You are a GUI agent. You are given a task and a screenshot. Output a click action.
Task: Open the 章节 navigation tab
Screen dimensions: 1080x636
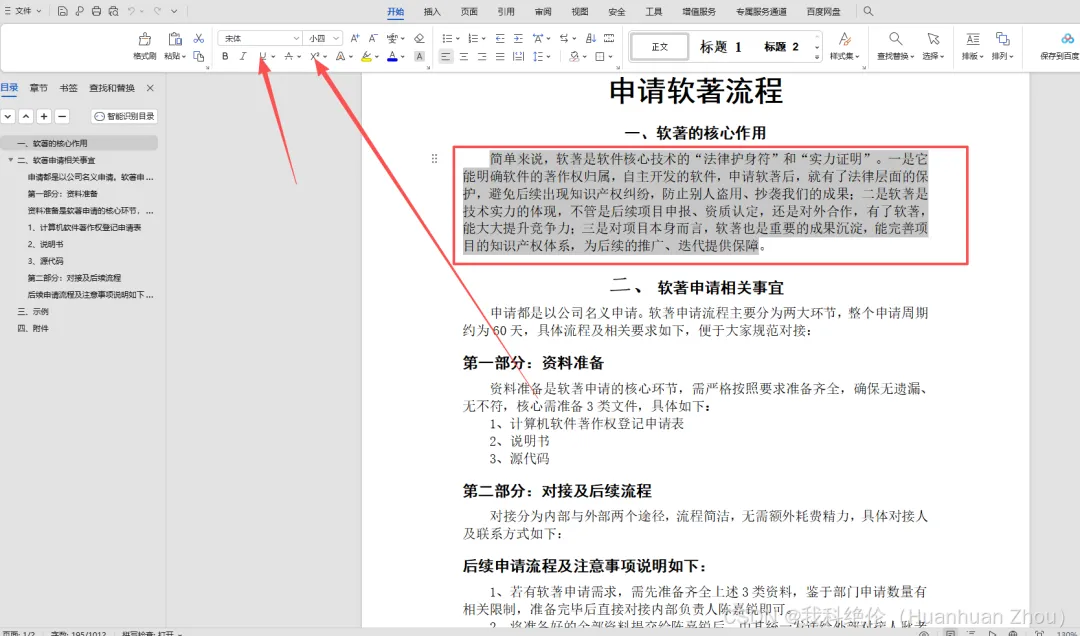click(39, 88)
